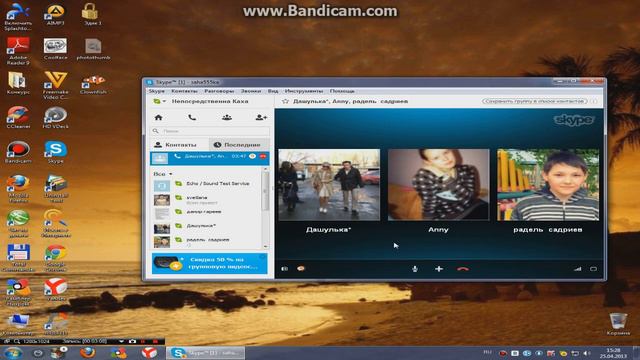Open the Clownfish desktop shortcut
The image size is (640, 360).
click(93, 84)
